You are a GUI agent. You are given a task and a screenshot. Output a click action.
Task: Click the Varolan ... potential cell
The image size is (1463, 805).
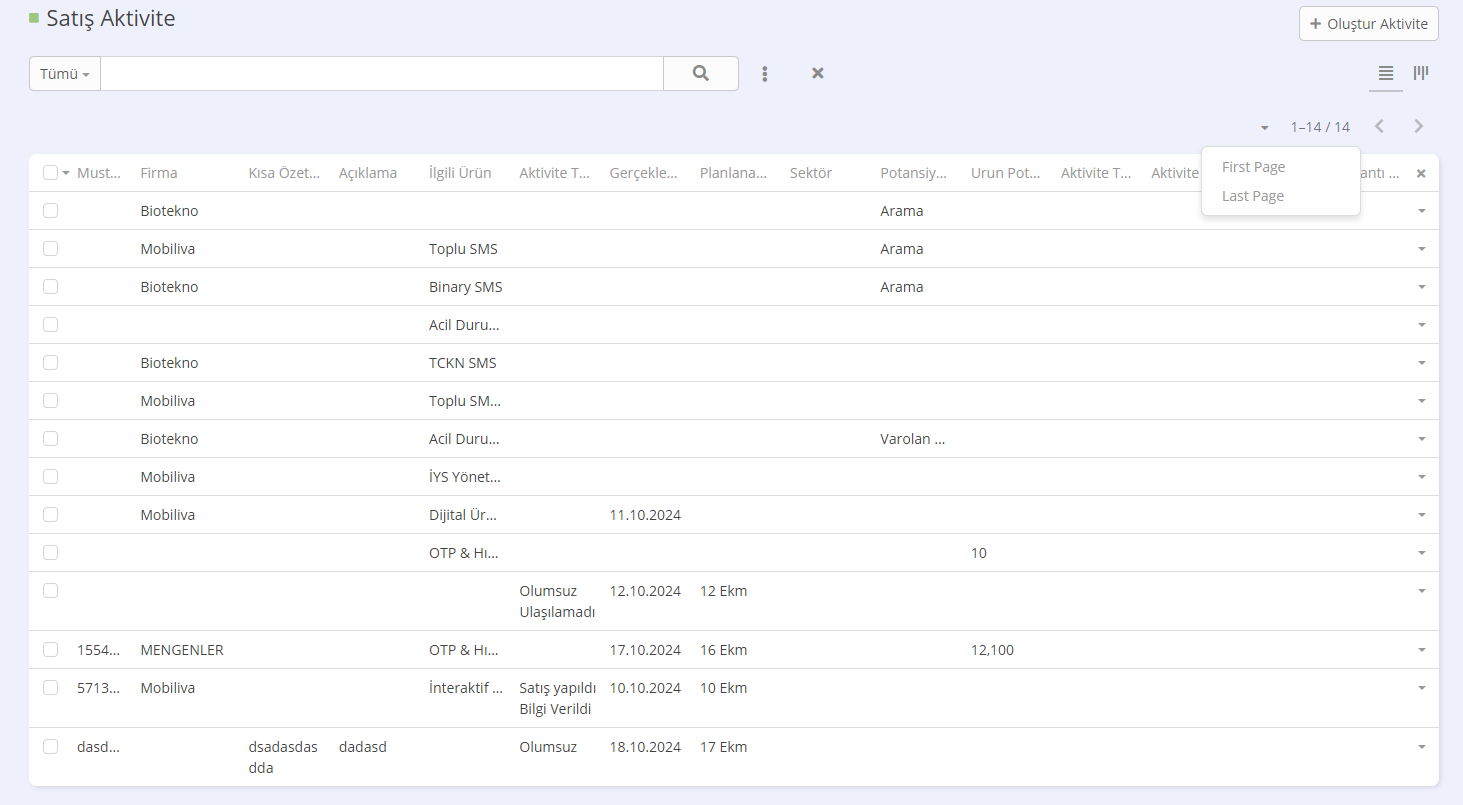click(x=913, y=439)
